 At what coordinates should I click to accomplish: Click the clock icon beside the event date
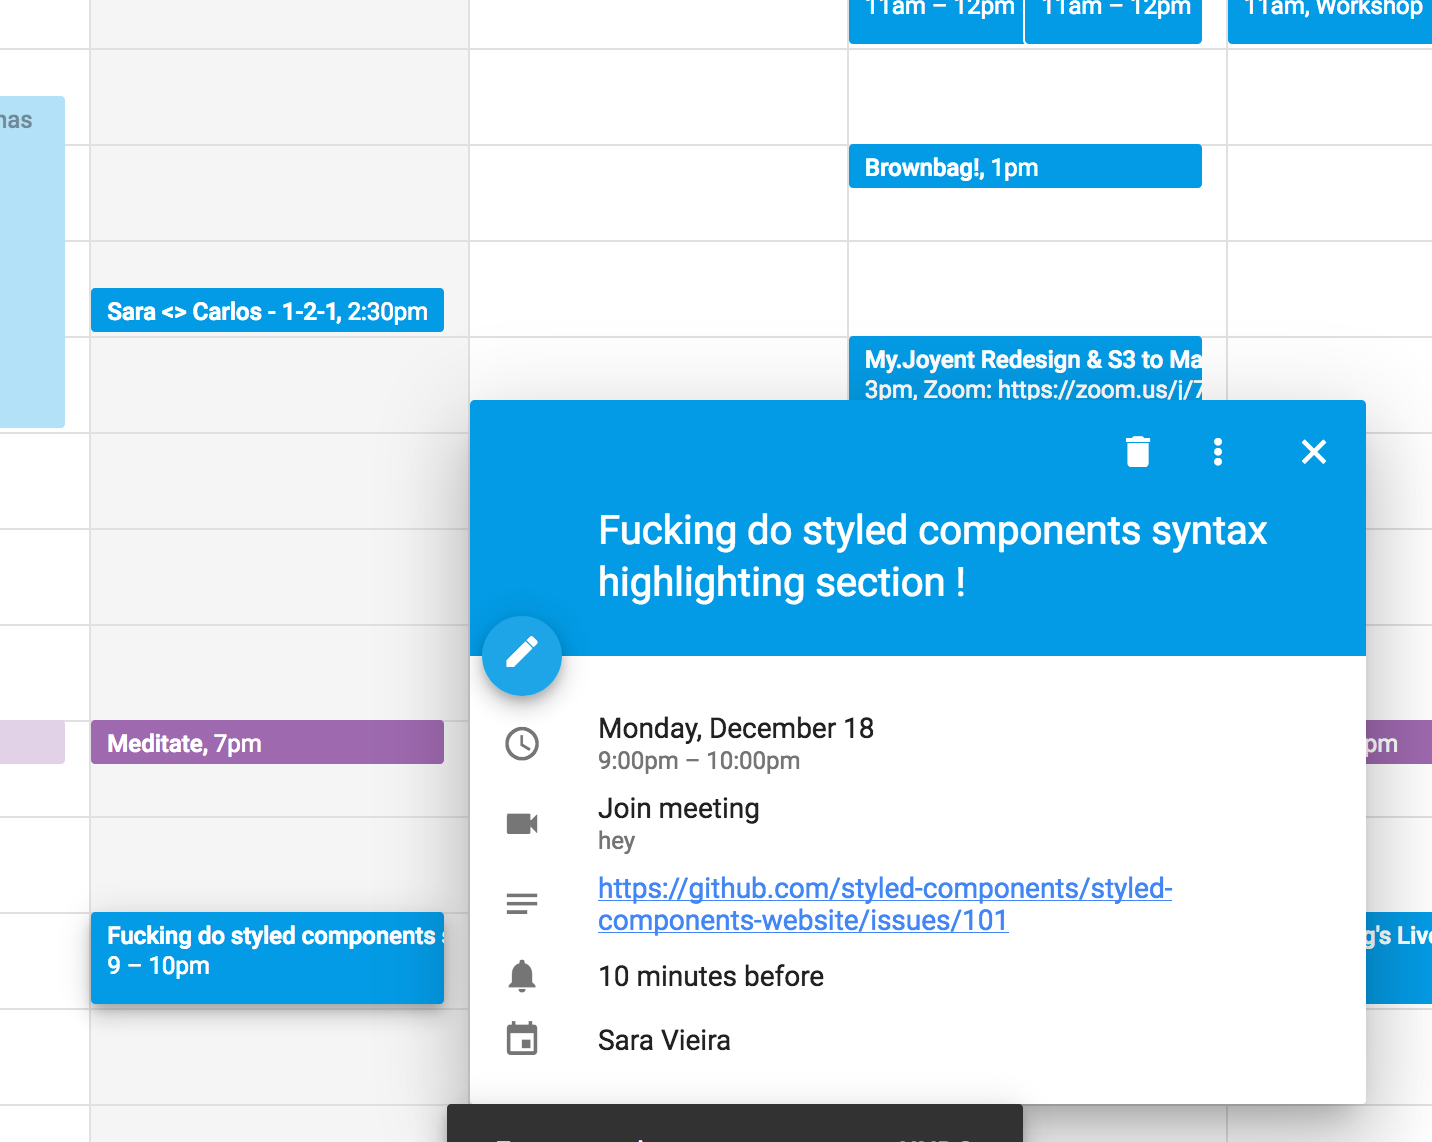pos(522,743)
